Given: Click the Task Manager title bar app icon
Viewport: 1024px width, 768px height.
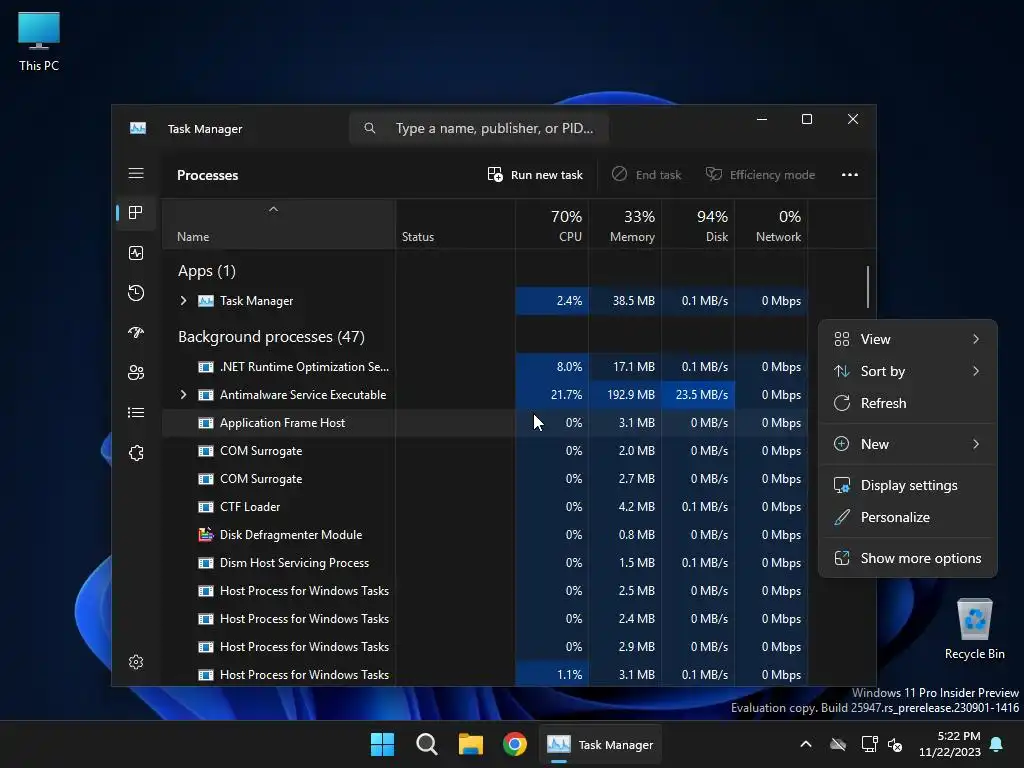Looking at the screenshot, I should pyautogui.click(x=138, y=129).
